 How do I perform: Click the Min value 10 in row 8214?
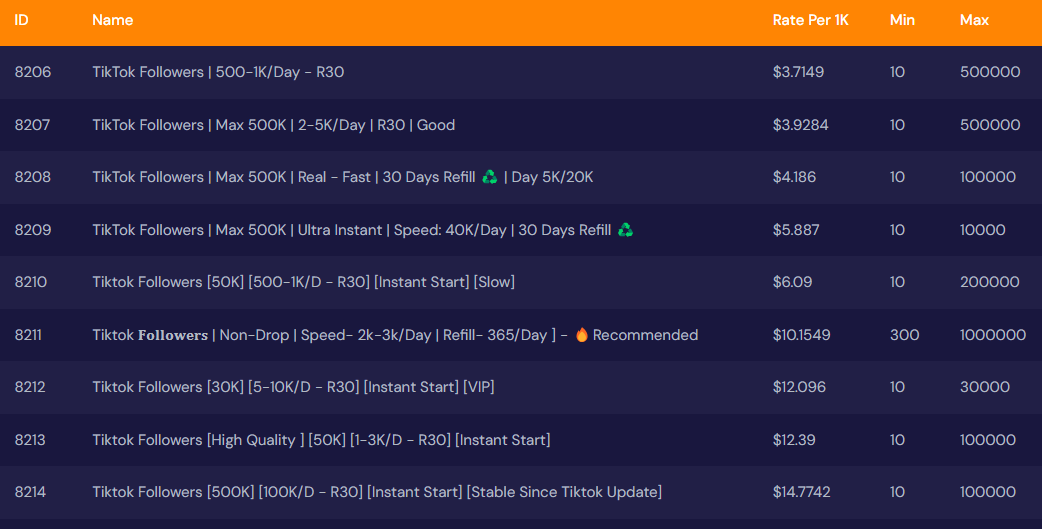(897, 492)
